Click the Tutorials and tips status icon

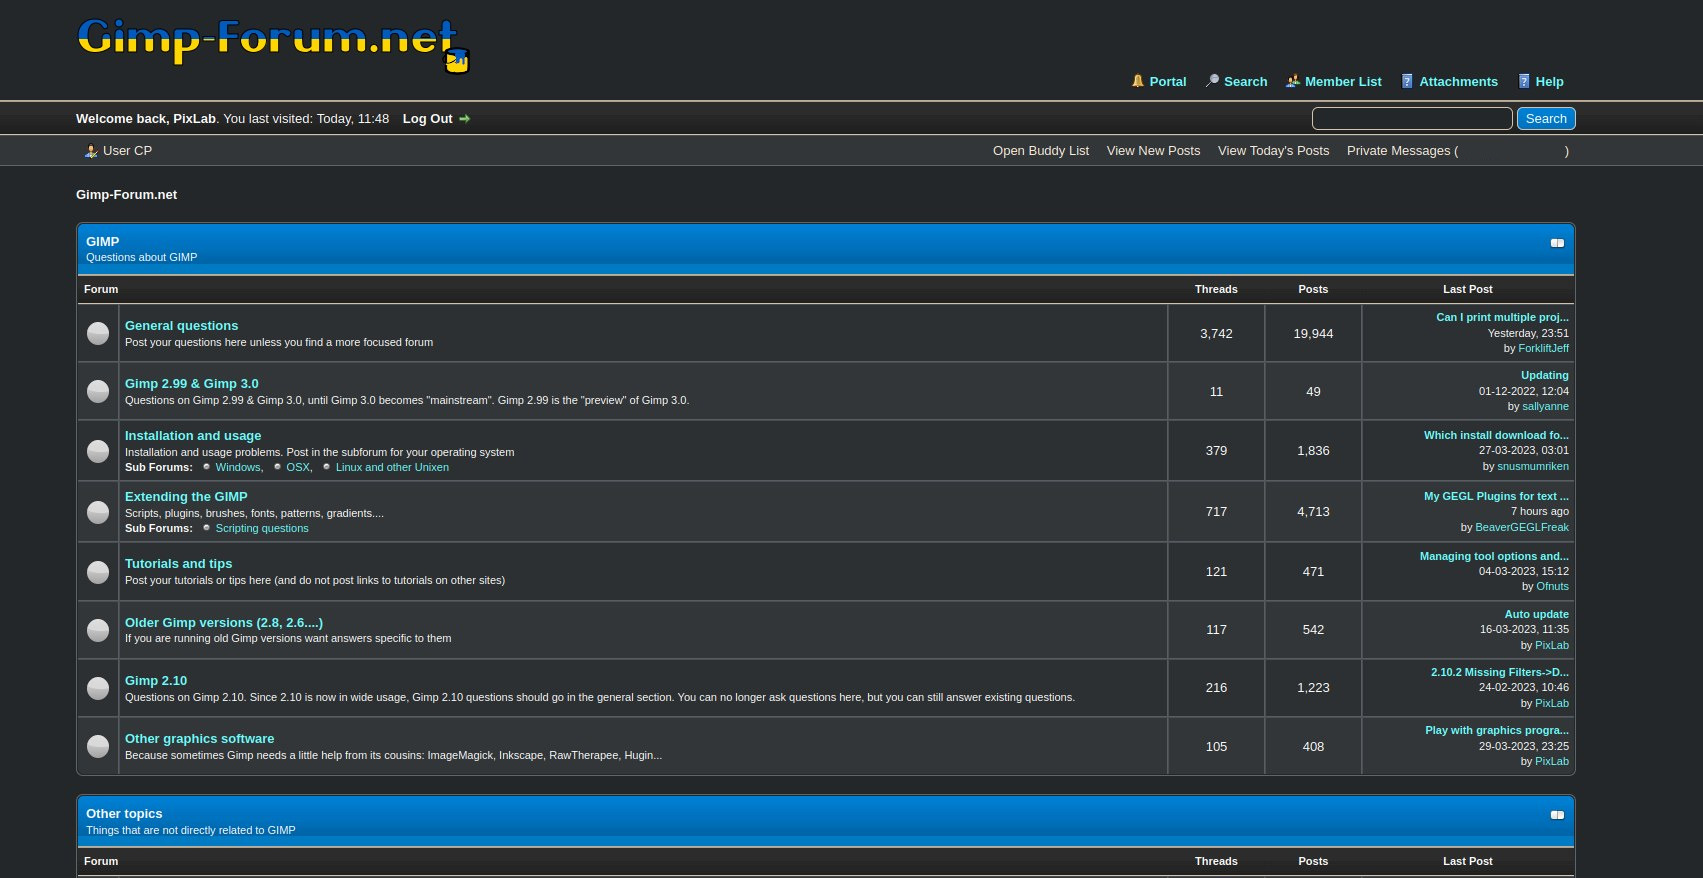pyautogui.click(x=98, y=572)
